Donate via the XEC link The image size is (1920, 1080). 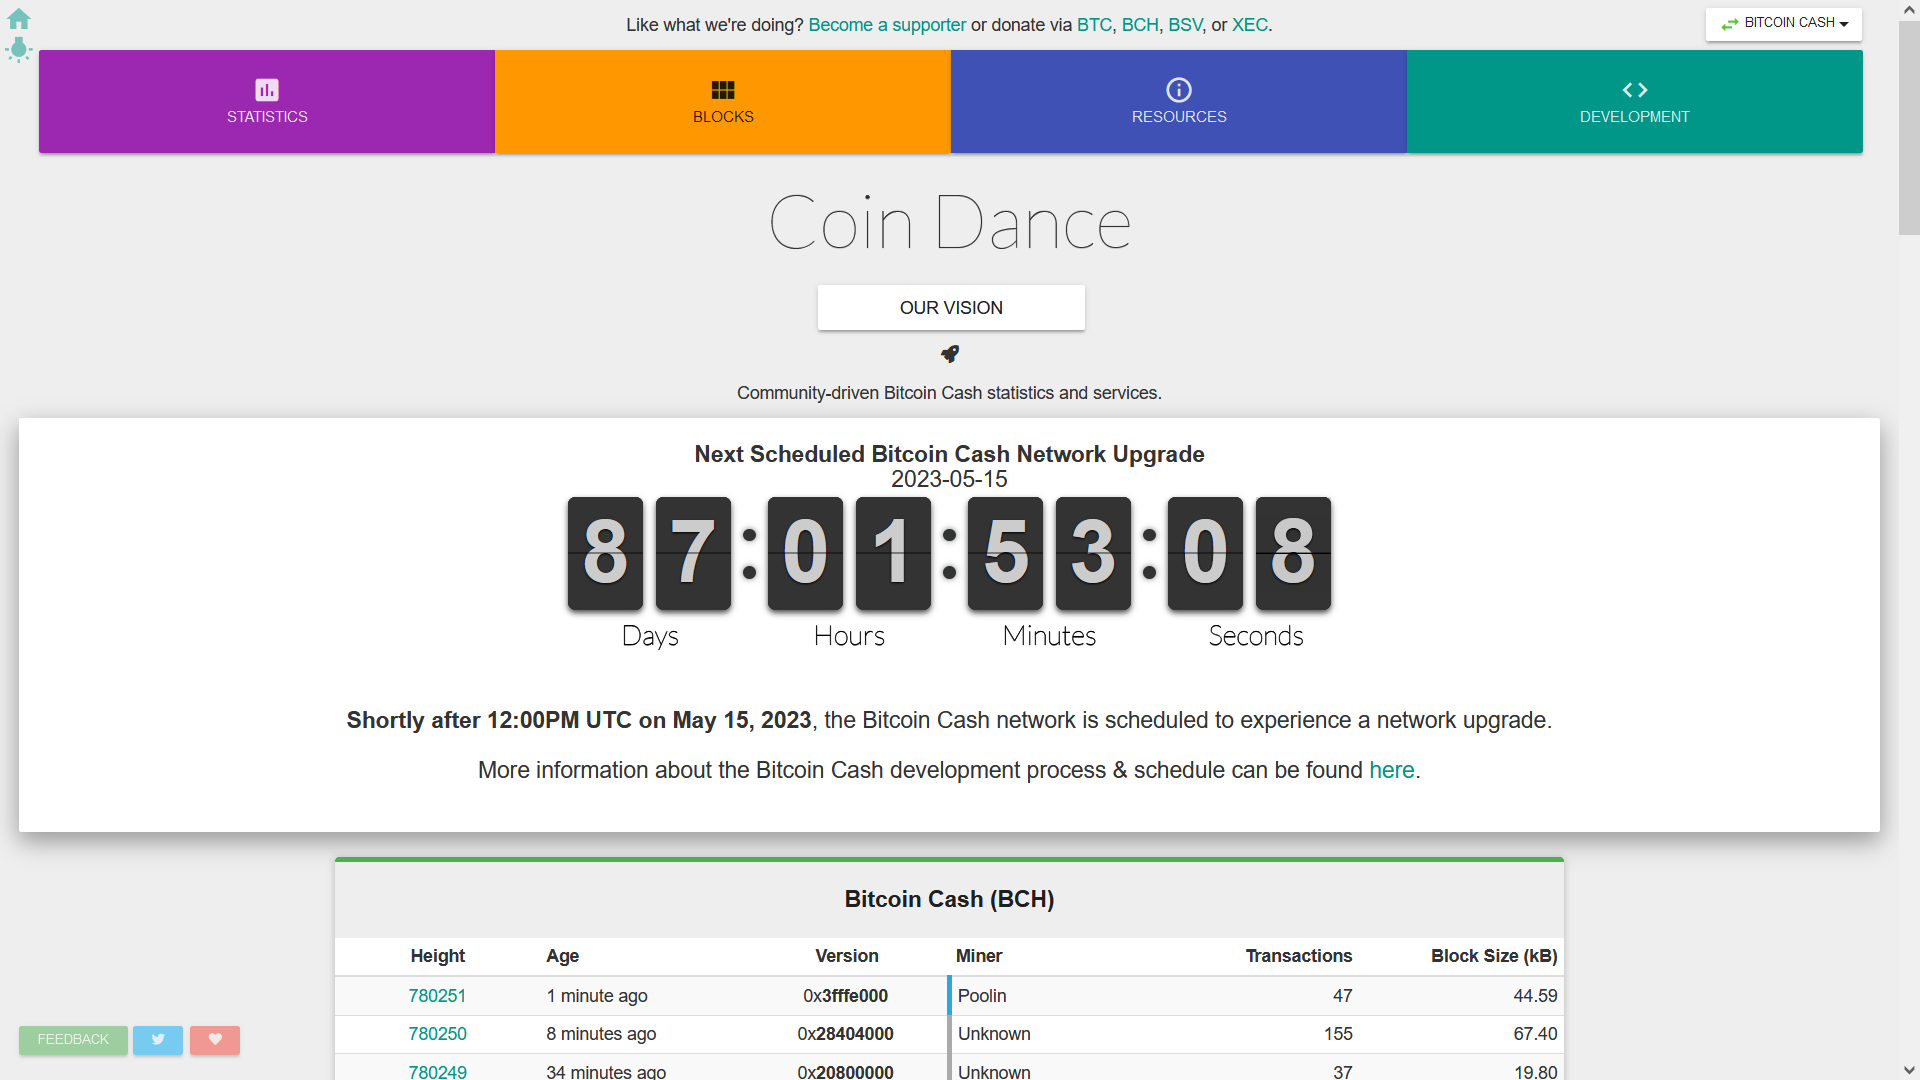coord(1250,25)
